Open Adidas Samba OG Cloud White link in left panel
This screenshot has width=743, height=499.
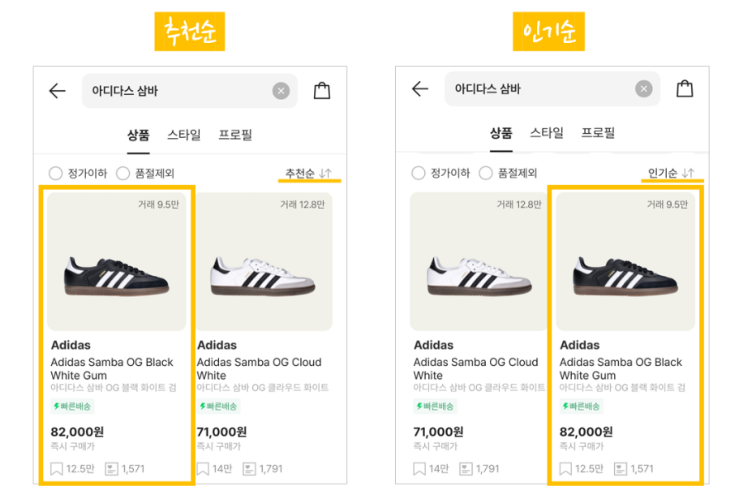point(258,369)
